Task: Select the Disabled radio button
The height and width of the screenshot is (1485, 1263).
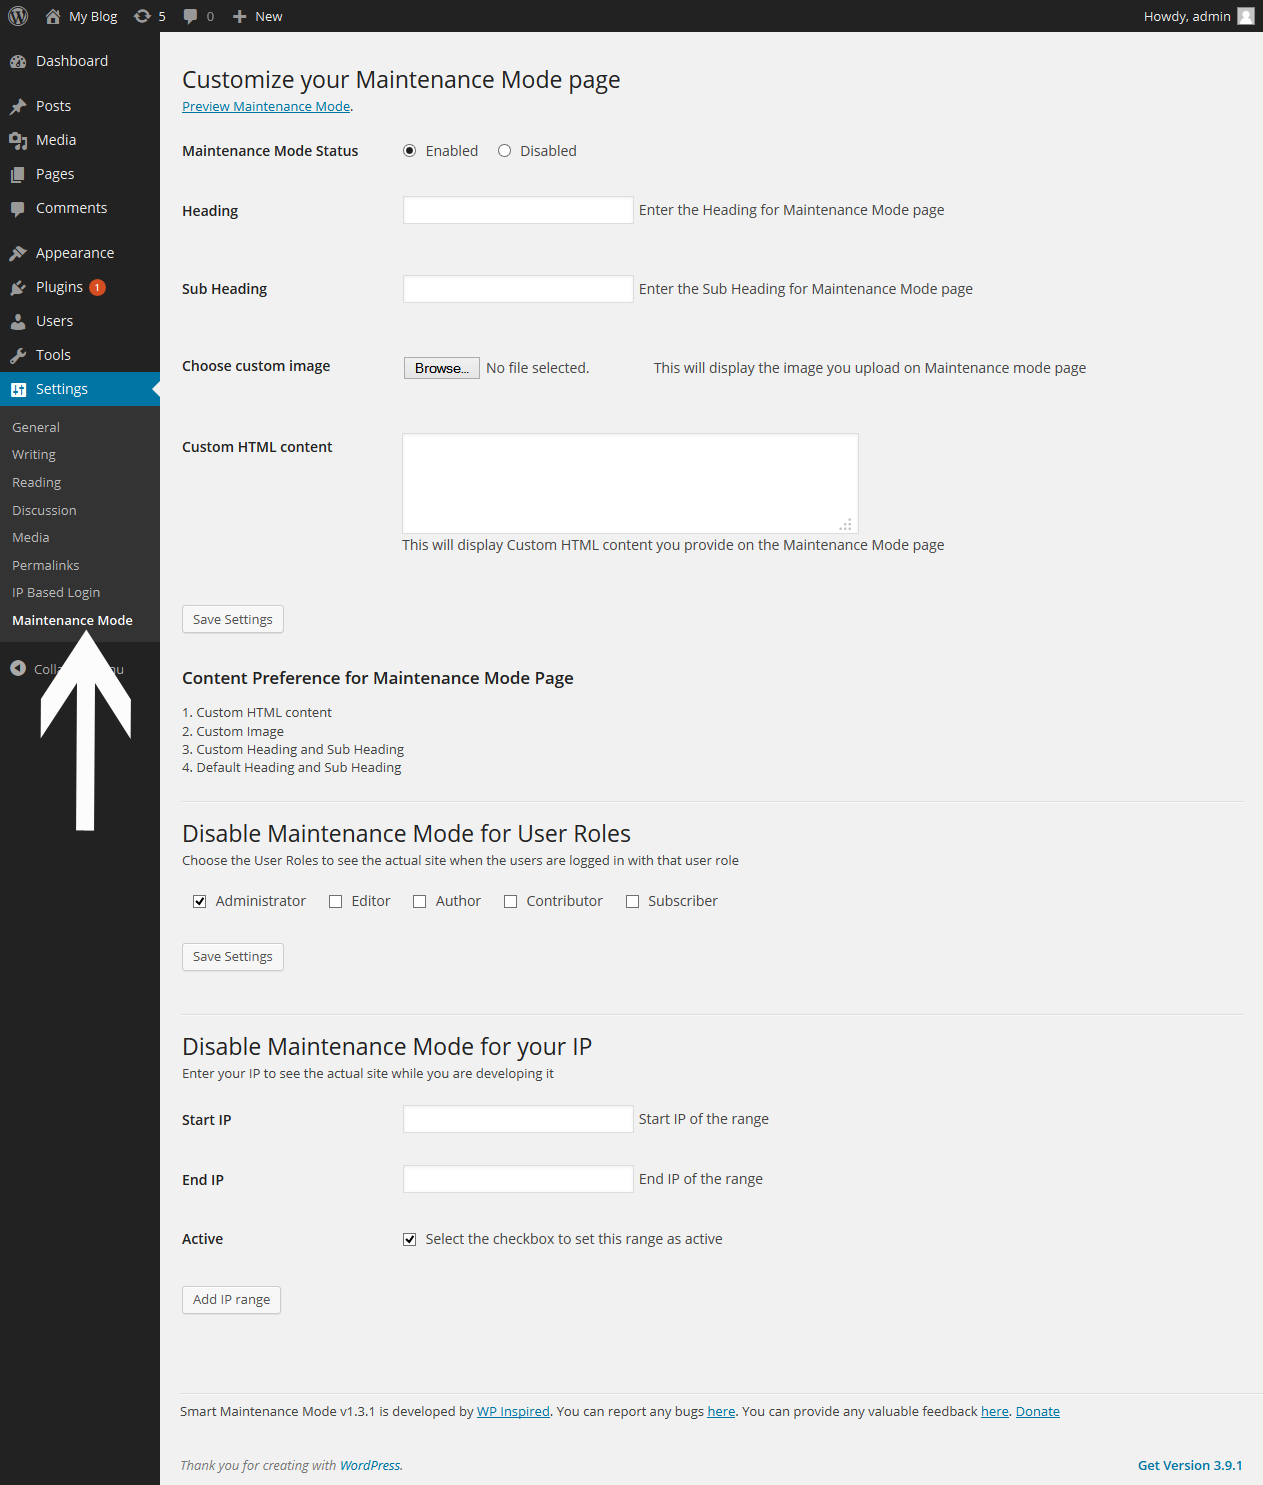Action: [504, 151]
